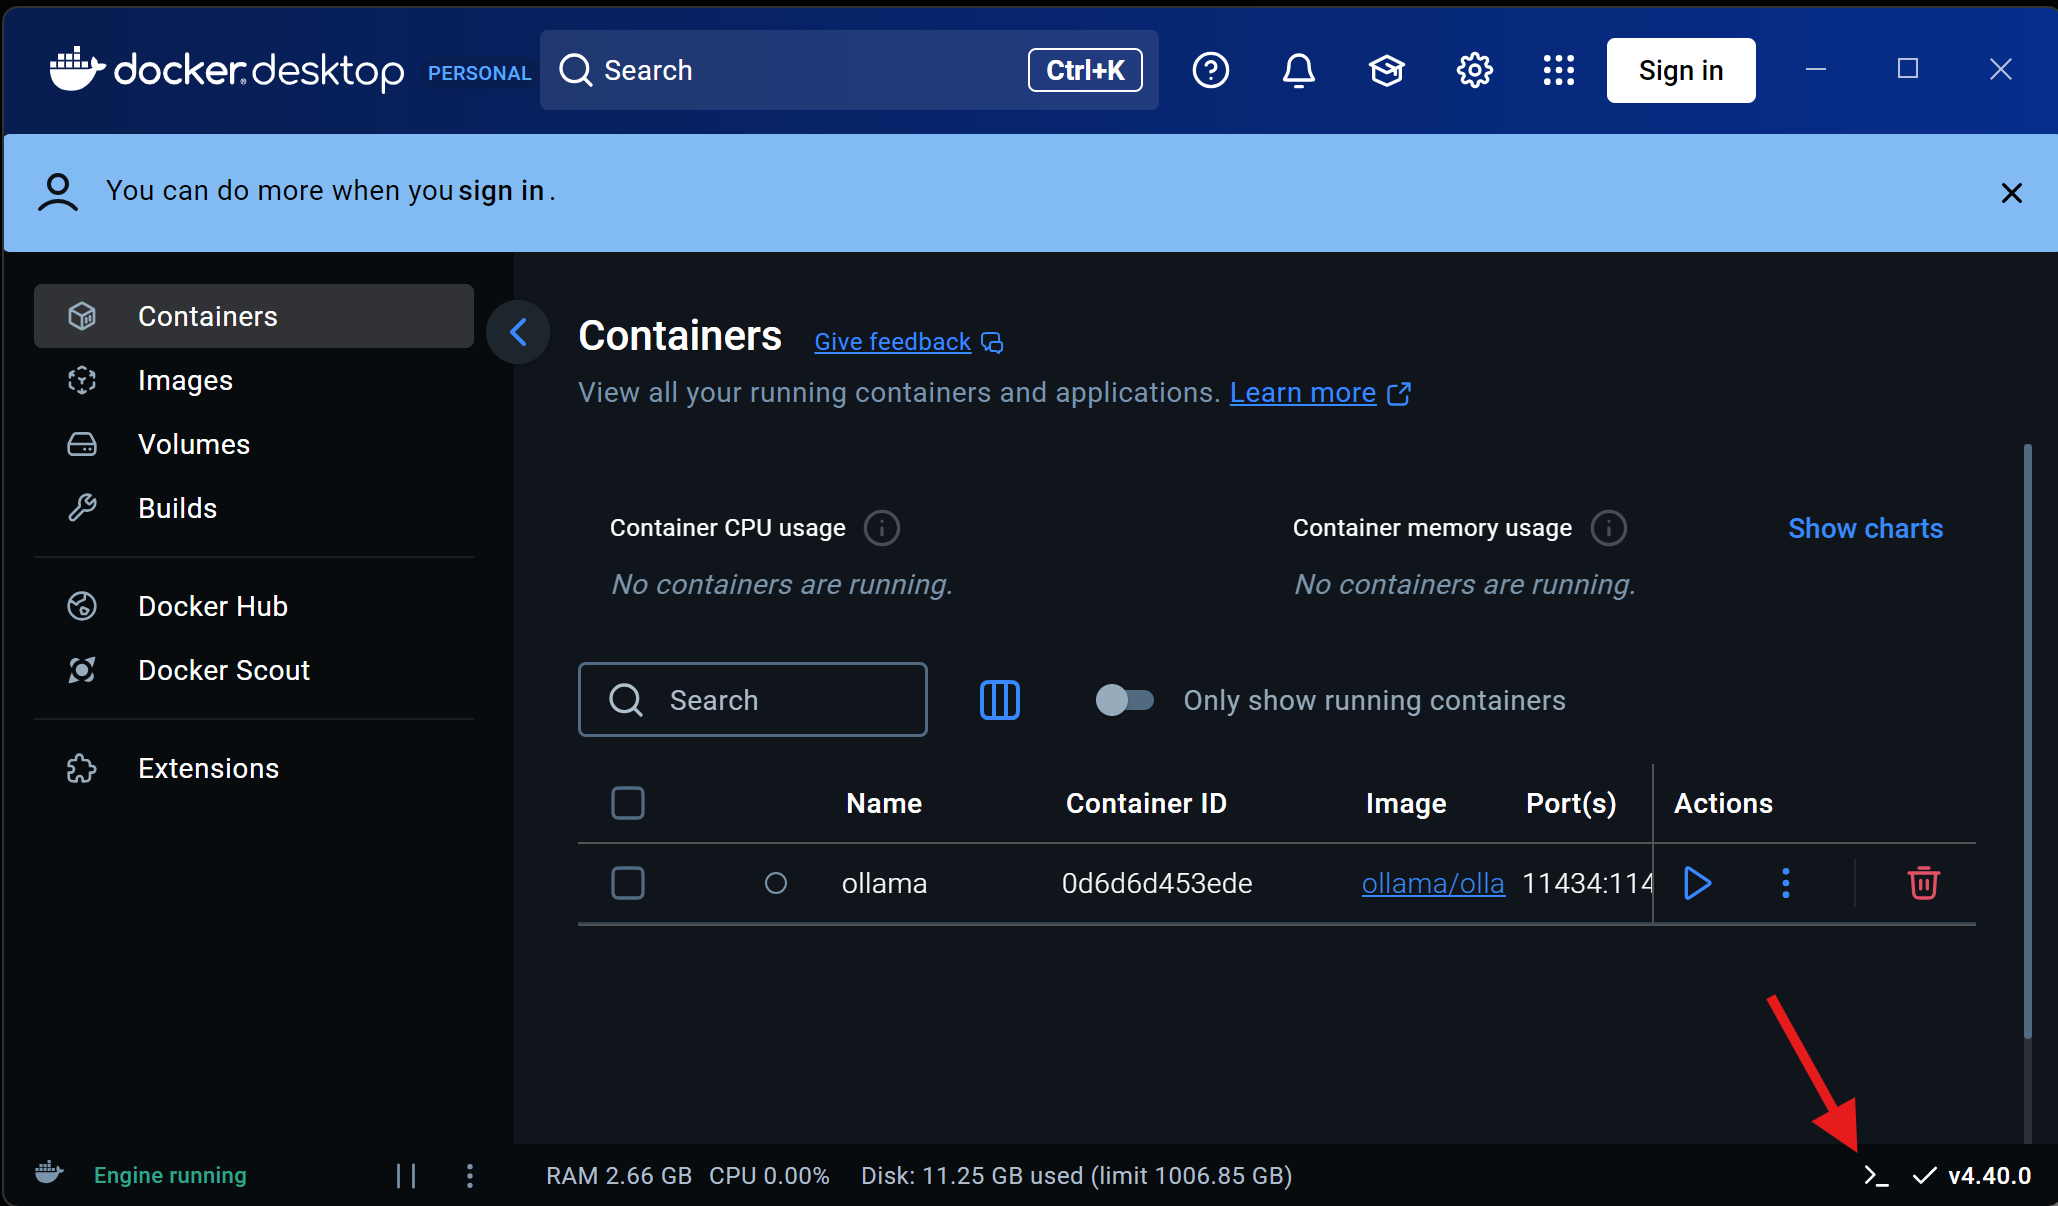The height and width of the screenshot is (1206, 2058).
Task: Open the notifications bell
Action: click(x=1298, y=70)
